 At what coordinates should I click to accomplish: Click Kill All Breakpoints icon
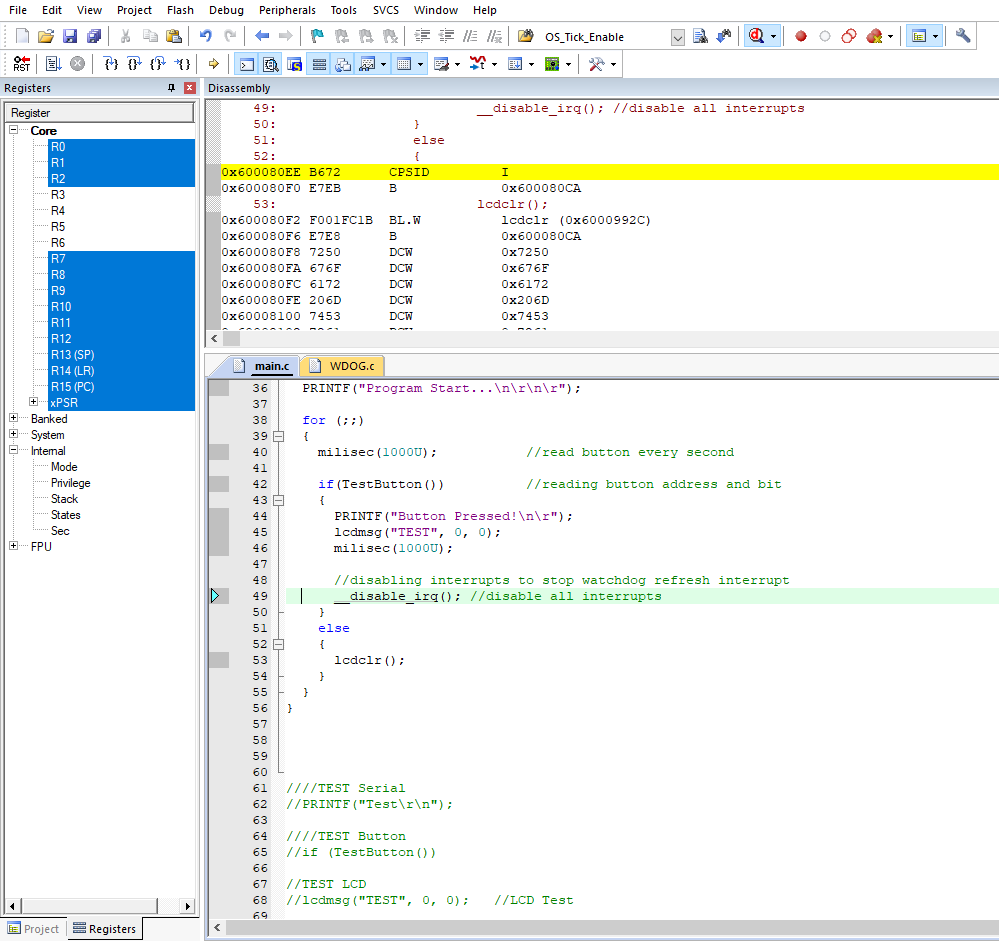point(872,36)
